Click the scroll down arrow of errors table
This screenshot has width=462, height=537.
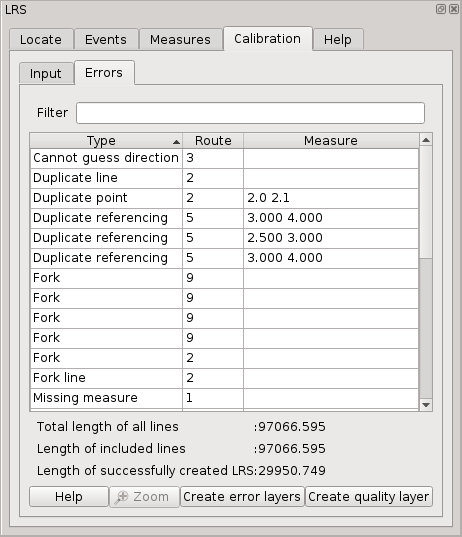(426, 405)
